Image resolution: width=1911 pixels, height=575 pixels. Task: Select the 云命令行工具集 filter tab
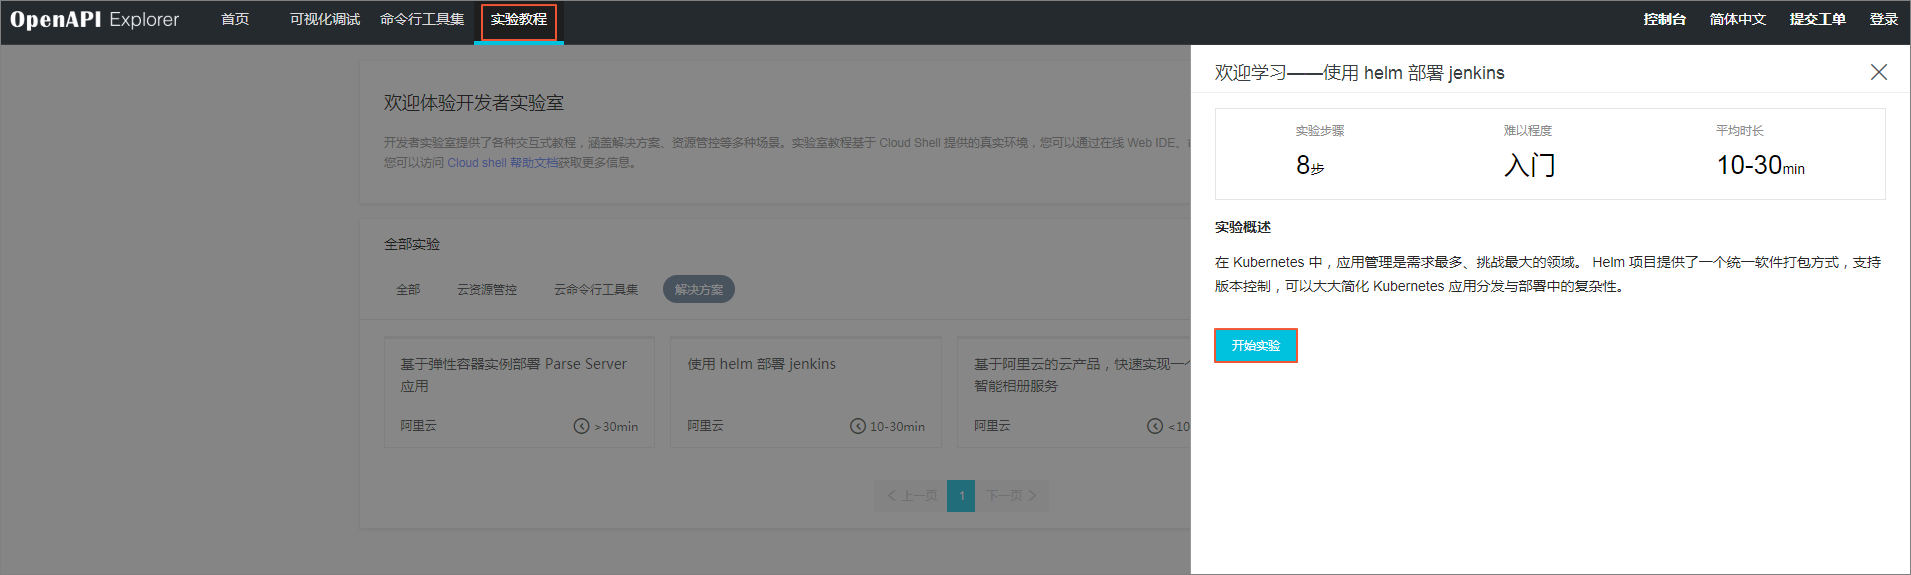[x=596, y=290]
